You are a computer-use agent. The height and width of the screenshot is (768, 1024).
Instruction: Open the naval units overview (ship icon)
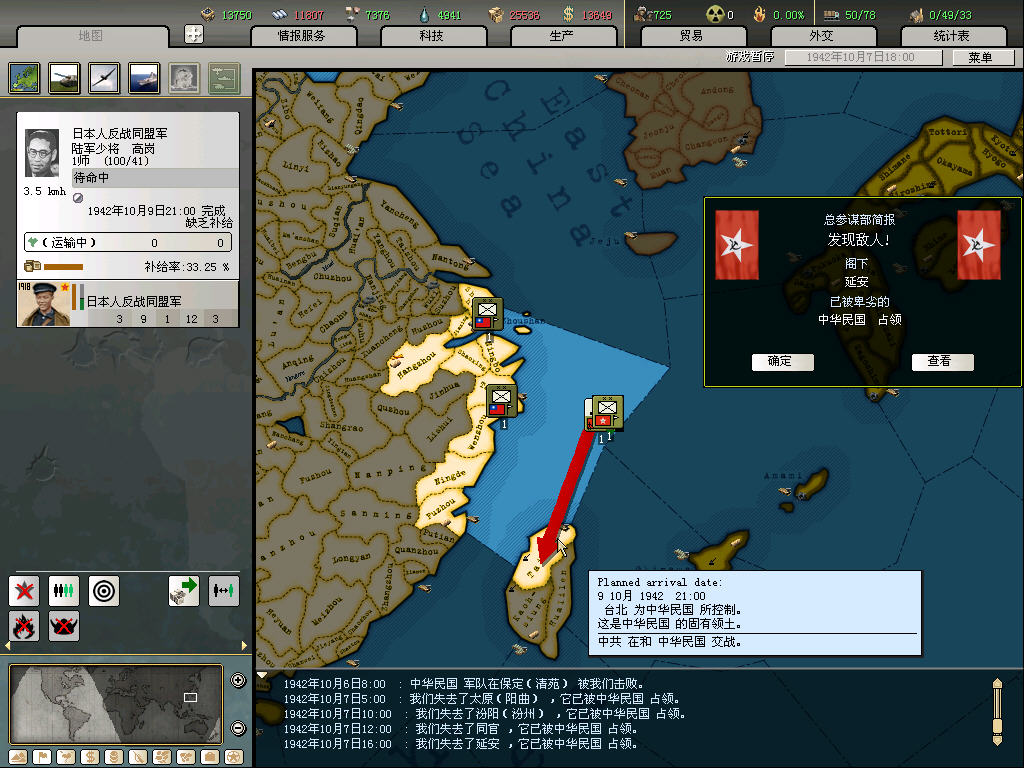click(144, 77)
